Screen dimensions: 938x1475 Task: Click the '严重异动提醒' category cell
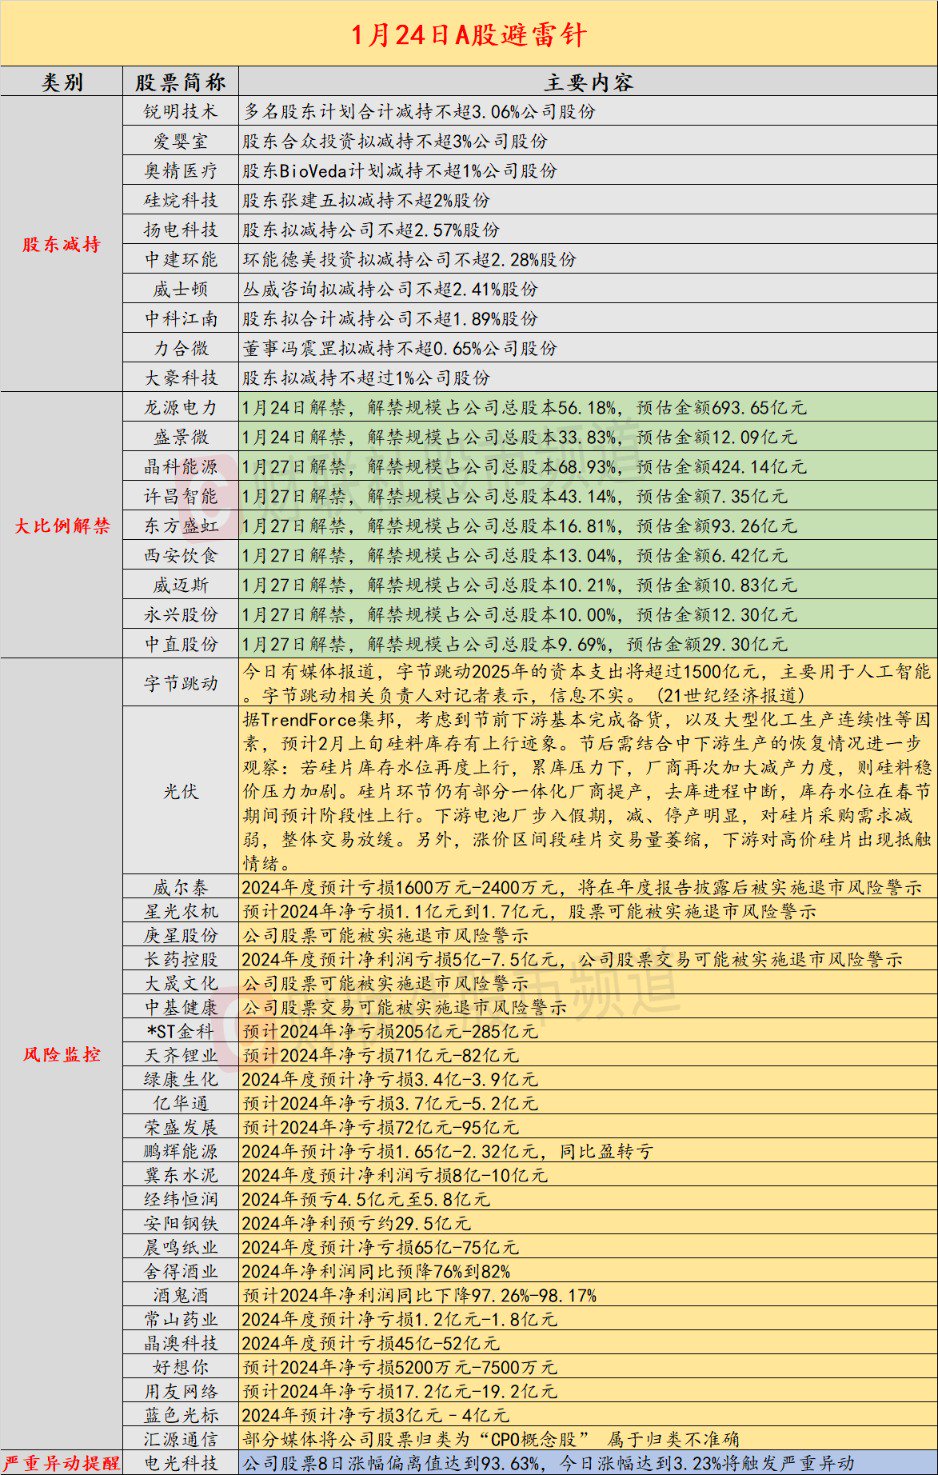(62, 1463)
